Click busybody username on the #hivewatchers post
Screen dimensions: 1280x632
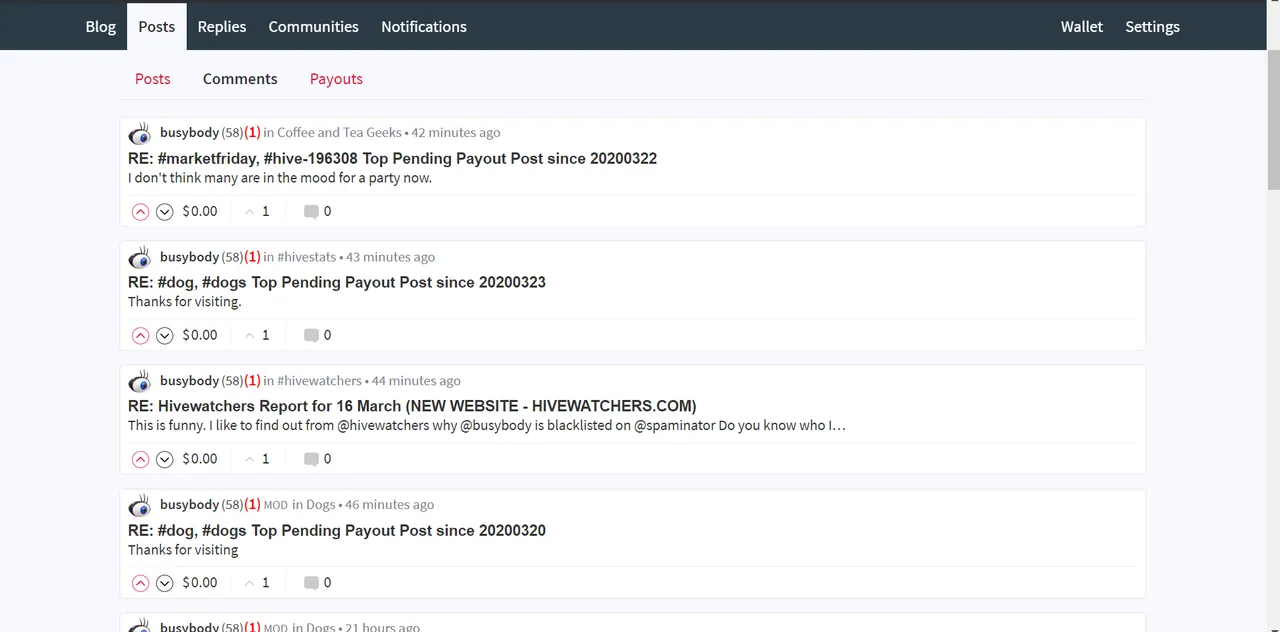[189, 381]
